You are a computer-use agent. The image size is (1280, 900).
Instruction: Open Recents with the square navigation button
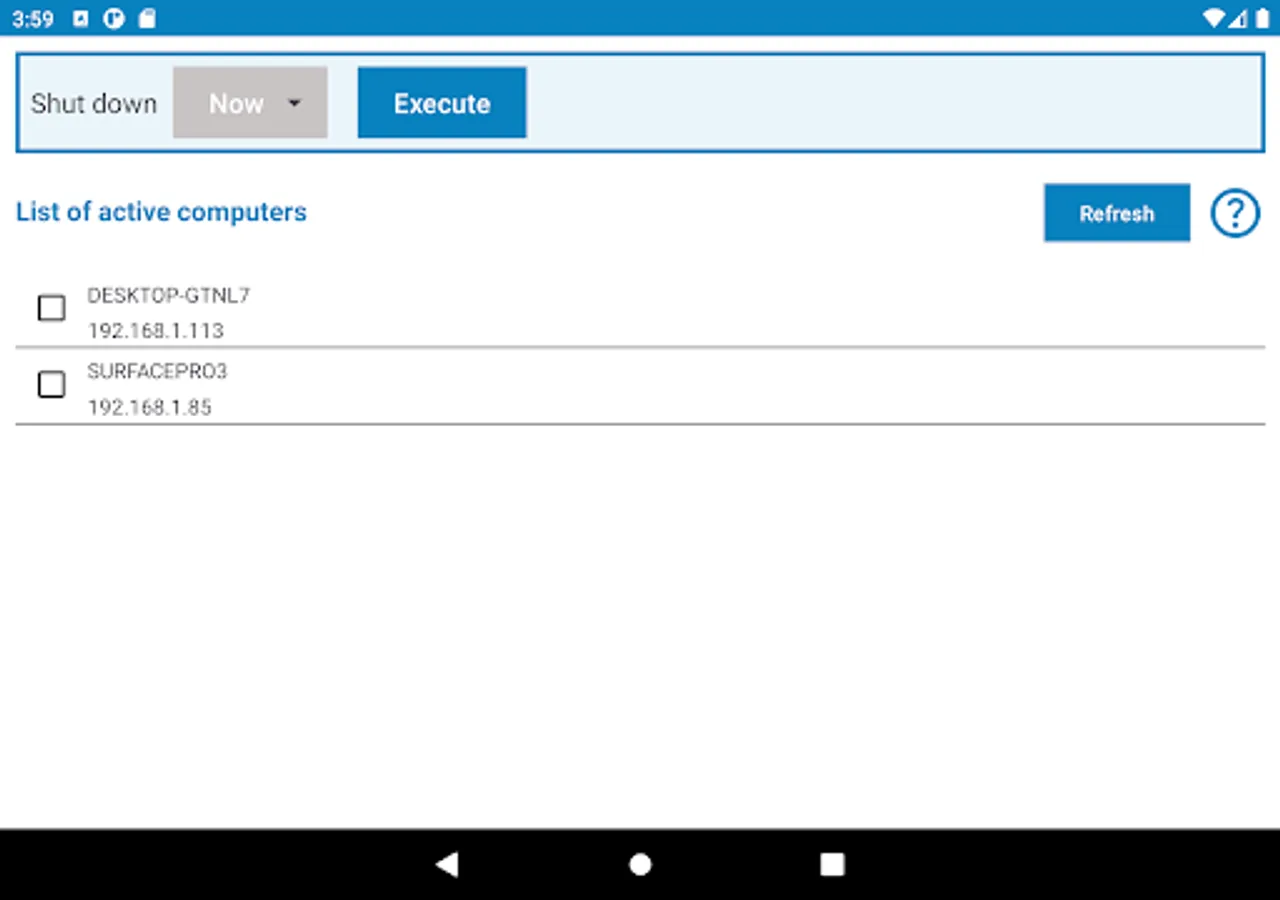click(831, 864)
